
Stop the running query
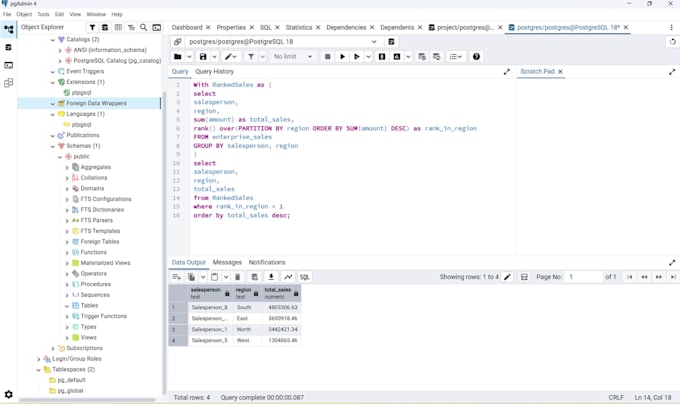tap(328, 57)
